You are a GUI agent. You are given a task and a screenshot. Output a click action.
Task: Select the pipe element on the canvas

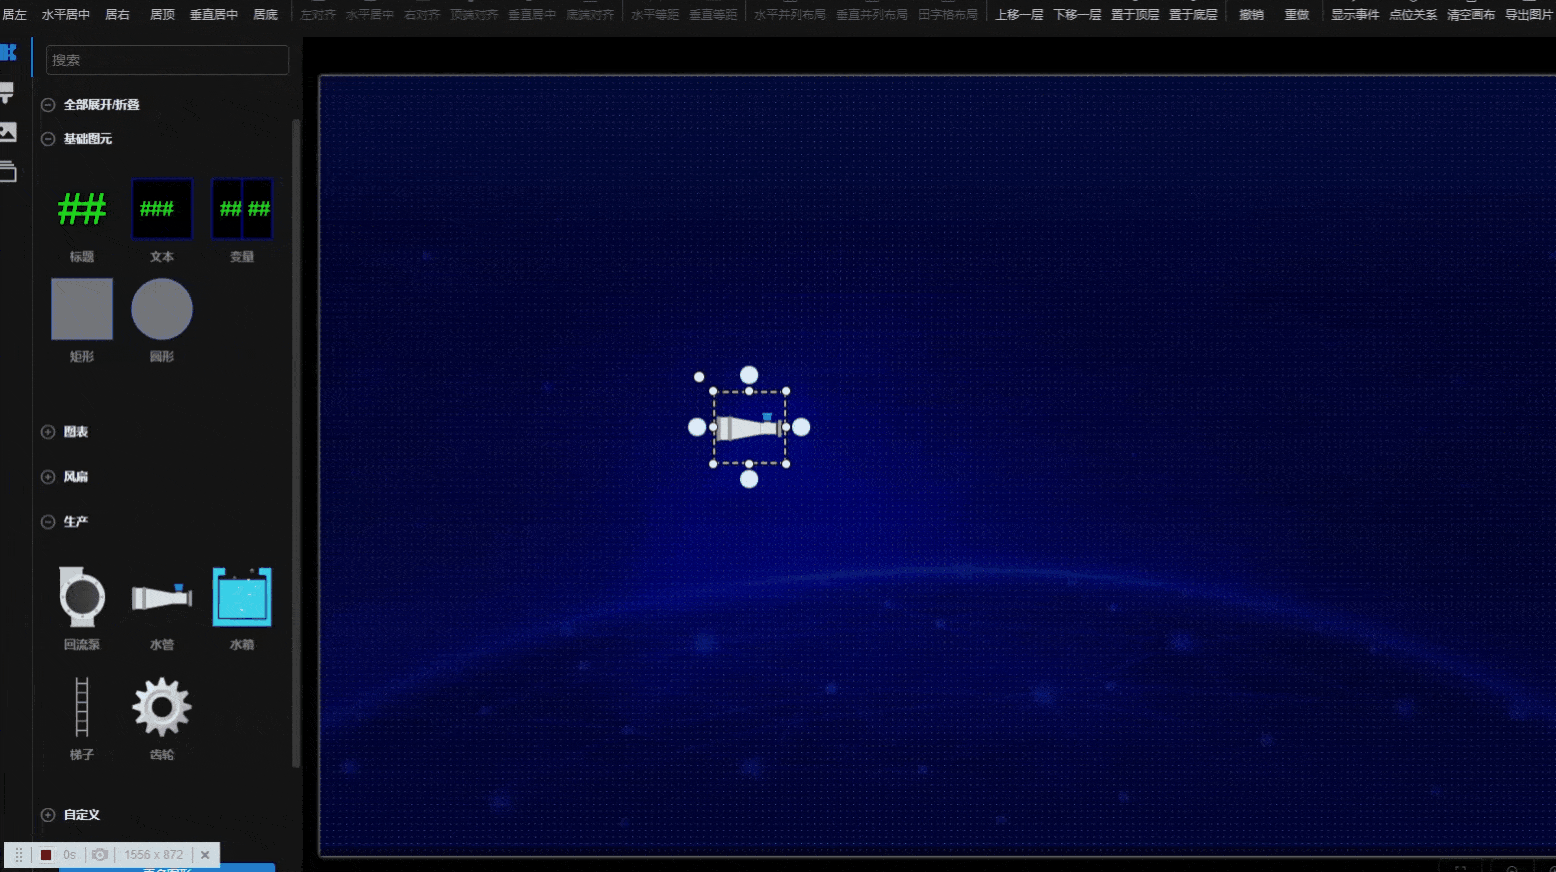click(x=749, y=427)
